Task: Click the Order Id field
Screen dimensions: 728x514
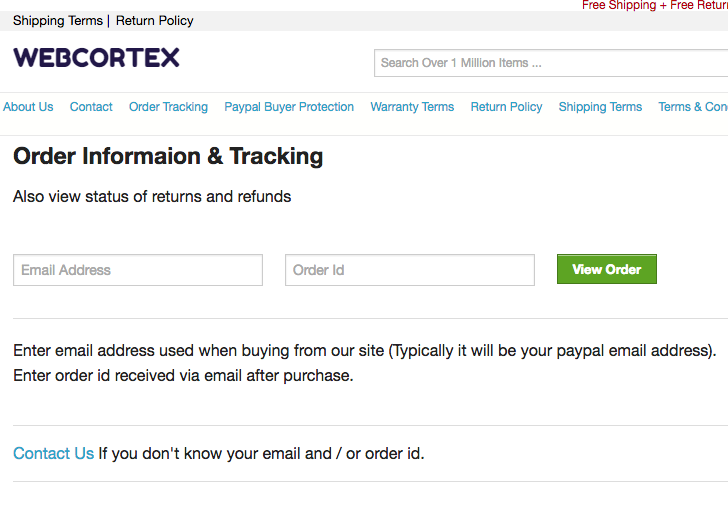Action: click(410, 270)
